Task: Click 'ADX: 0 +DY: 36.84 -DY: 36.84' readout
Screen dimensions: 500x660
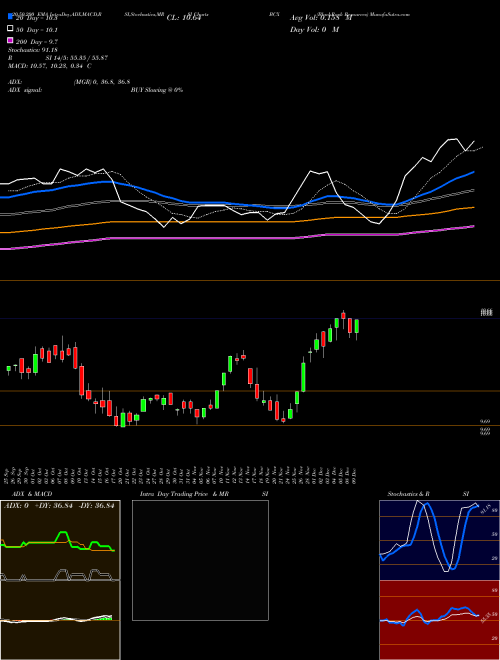Action: point(59,506)
